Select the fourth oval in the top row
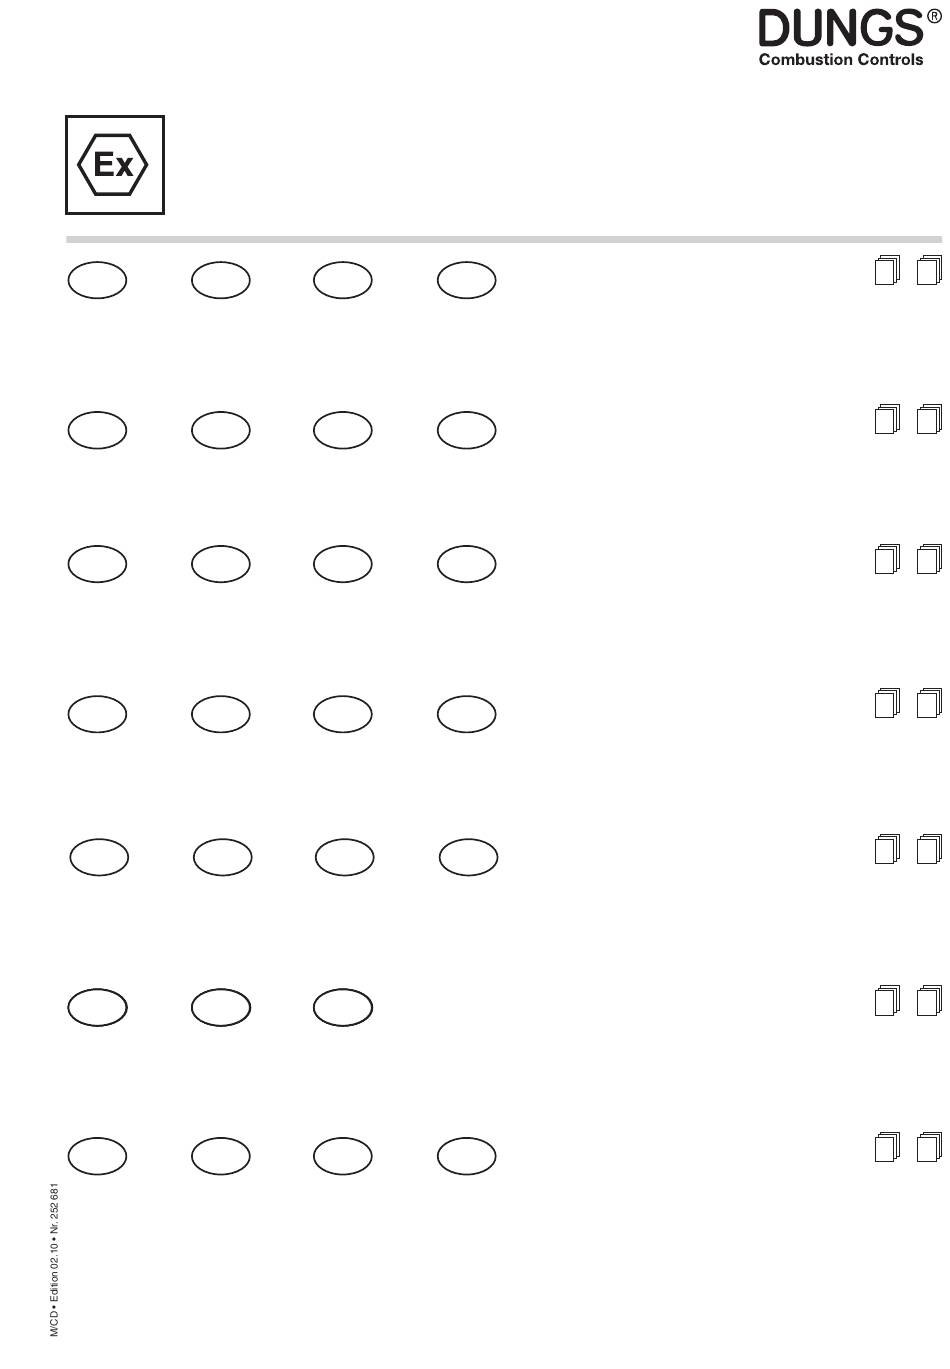 pyautogui.click(x=466, y=280)
